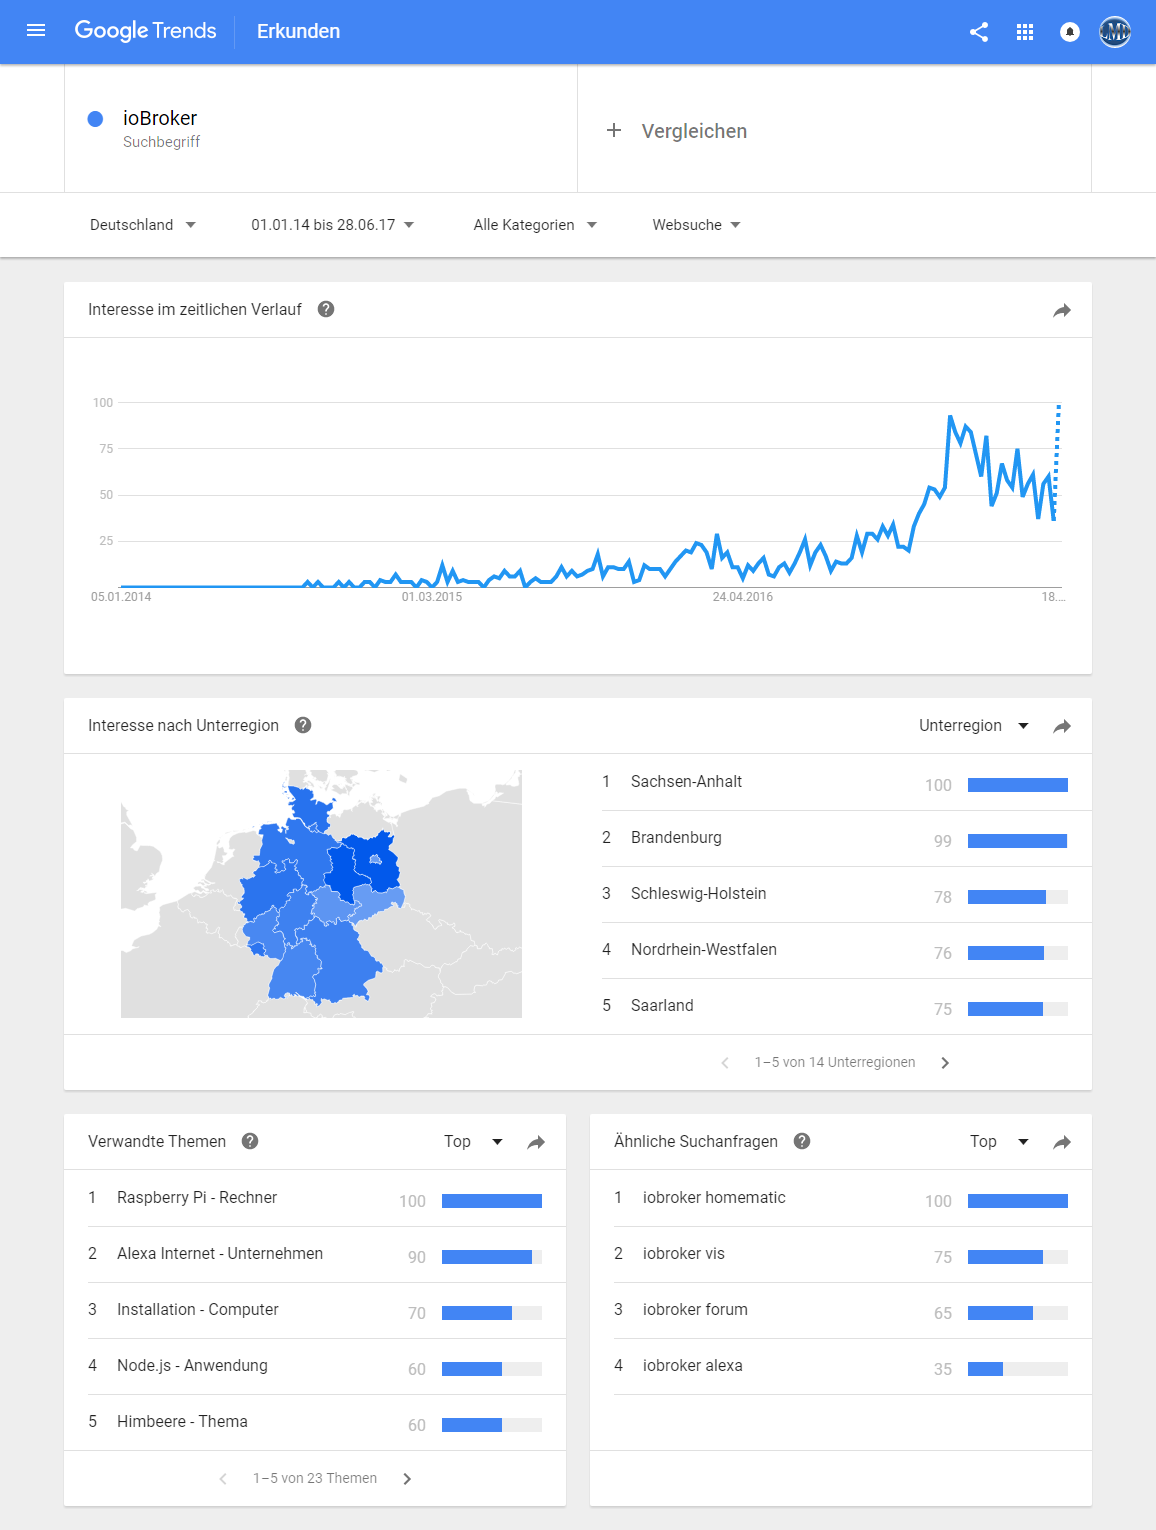Go to previous Themen page
Image resolution: width=1156 pixels, height=1530 pixels.
(x=223, y=1479)
